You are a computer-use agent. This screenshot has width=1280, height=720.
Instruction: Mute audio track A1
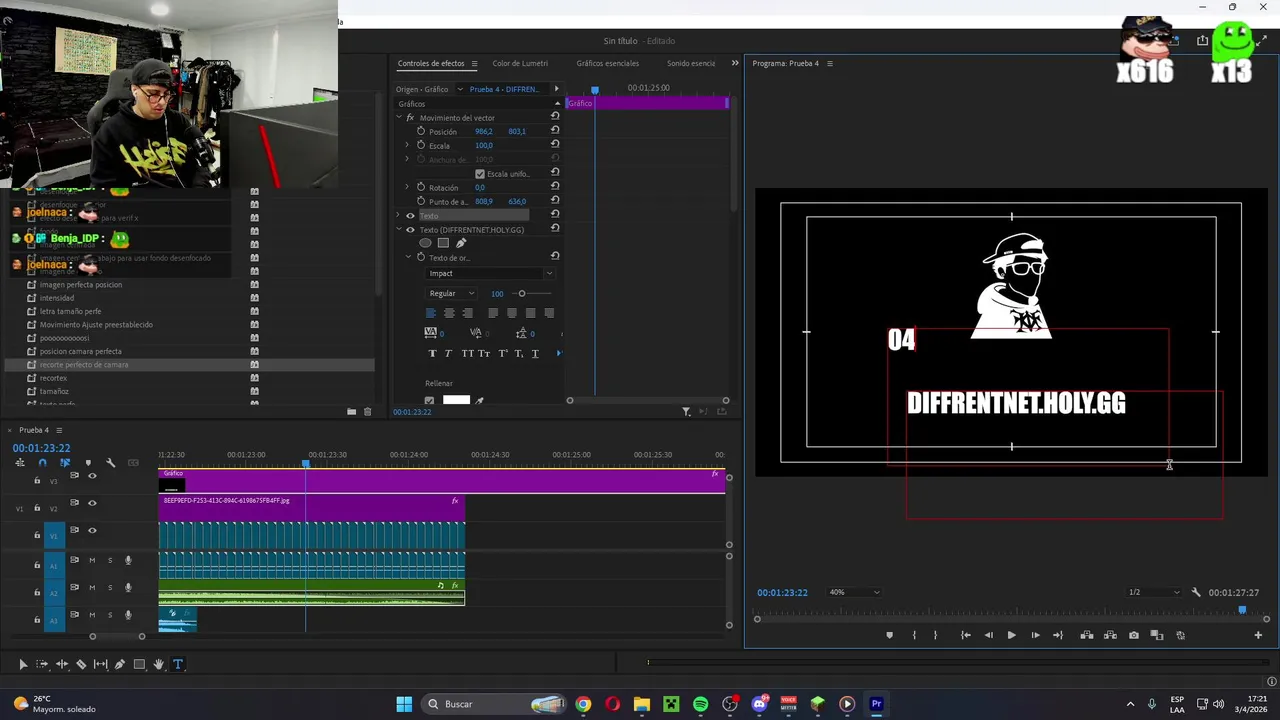[92, 560]
